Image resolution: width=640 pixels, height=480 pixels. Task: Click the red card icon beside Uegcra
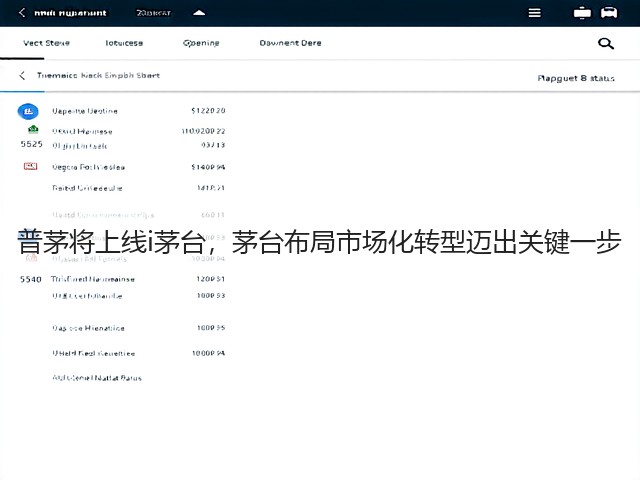[31, 166]
